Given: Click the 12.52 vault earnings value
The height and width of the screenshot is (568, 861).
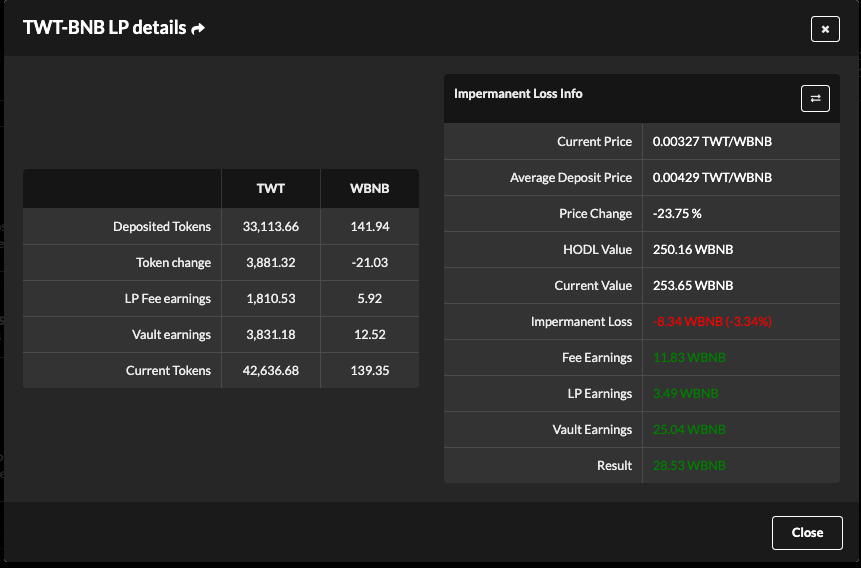Looking at the screenshot, I should (370, 335).
